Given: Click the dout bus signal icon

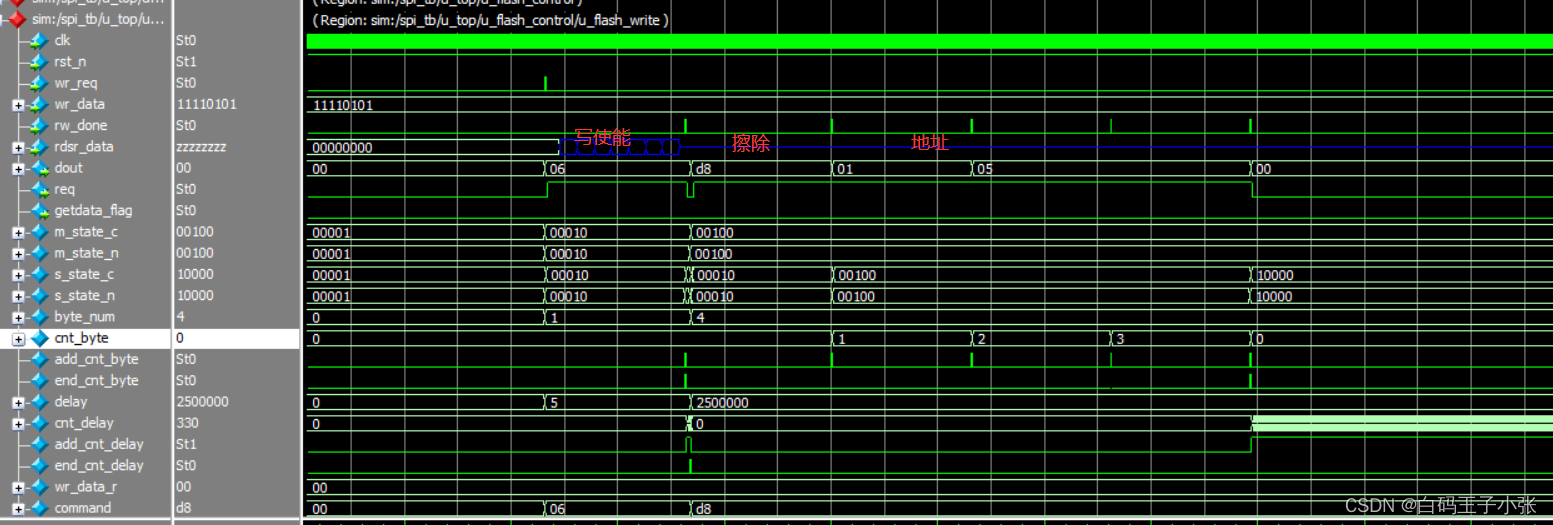Looking at the screenshot, I should click(39, 168).
